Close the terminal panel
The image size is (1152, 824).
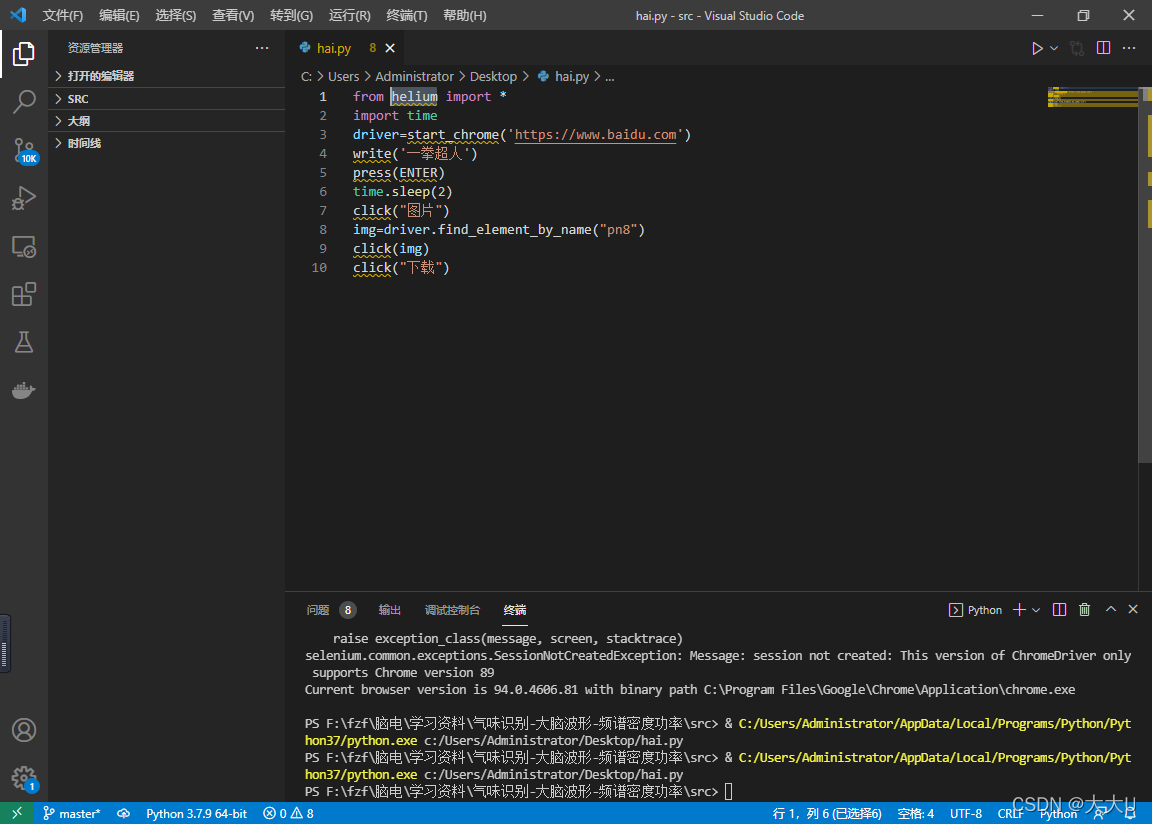point(1133,609)
